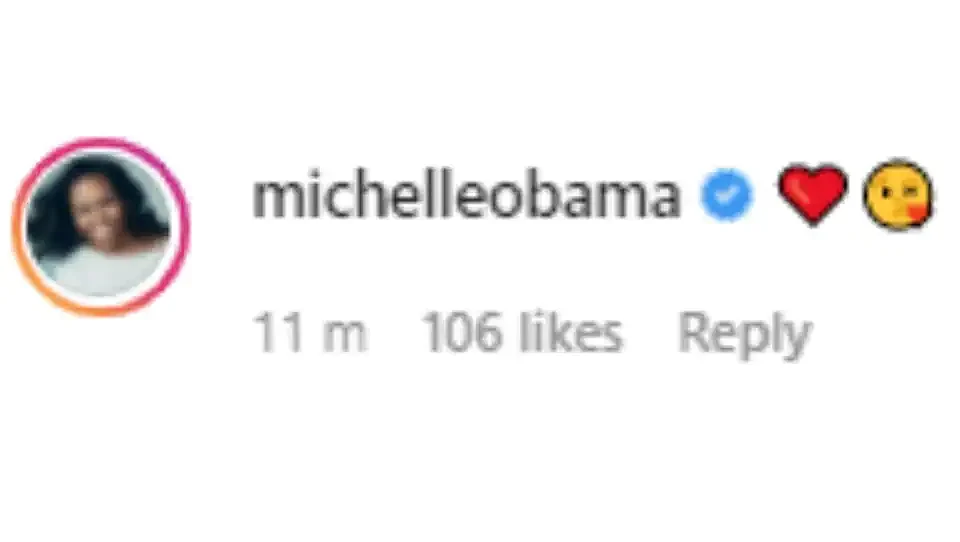
Task: View the 106 likes list
Action: pos(522,333)
